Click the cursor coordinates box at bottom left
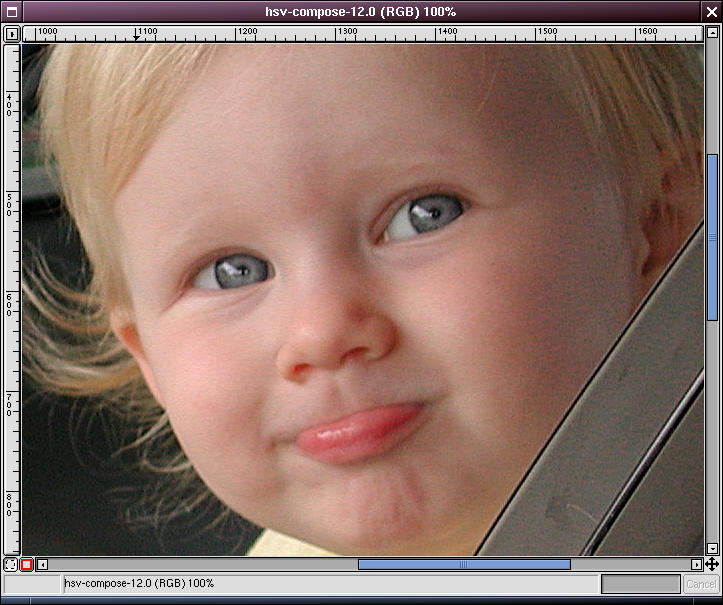 32,584
